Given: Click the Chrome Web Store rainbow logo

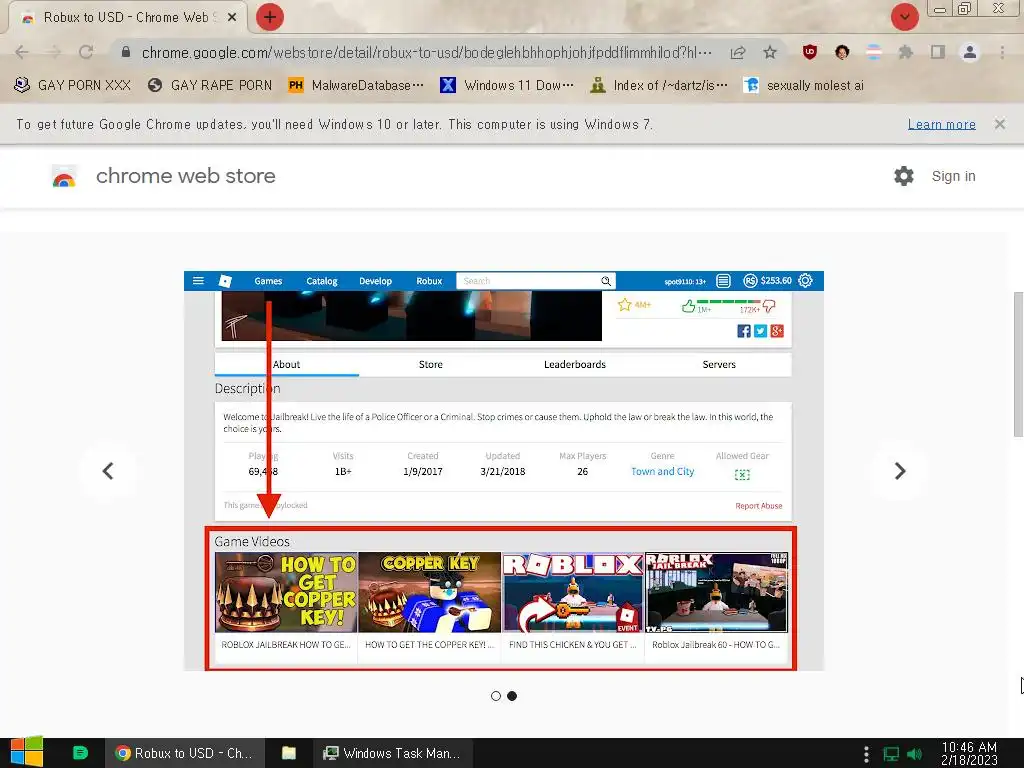Looking at the screenshot, I should click(64, 176).
